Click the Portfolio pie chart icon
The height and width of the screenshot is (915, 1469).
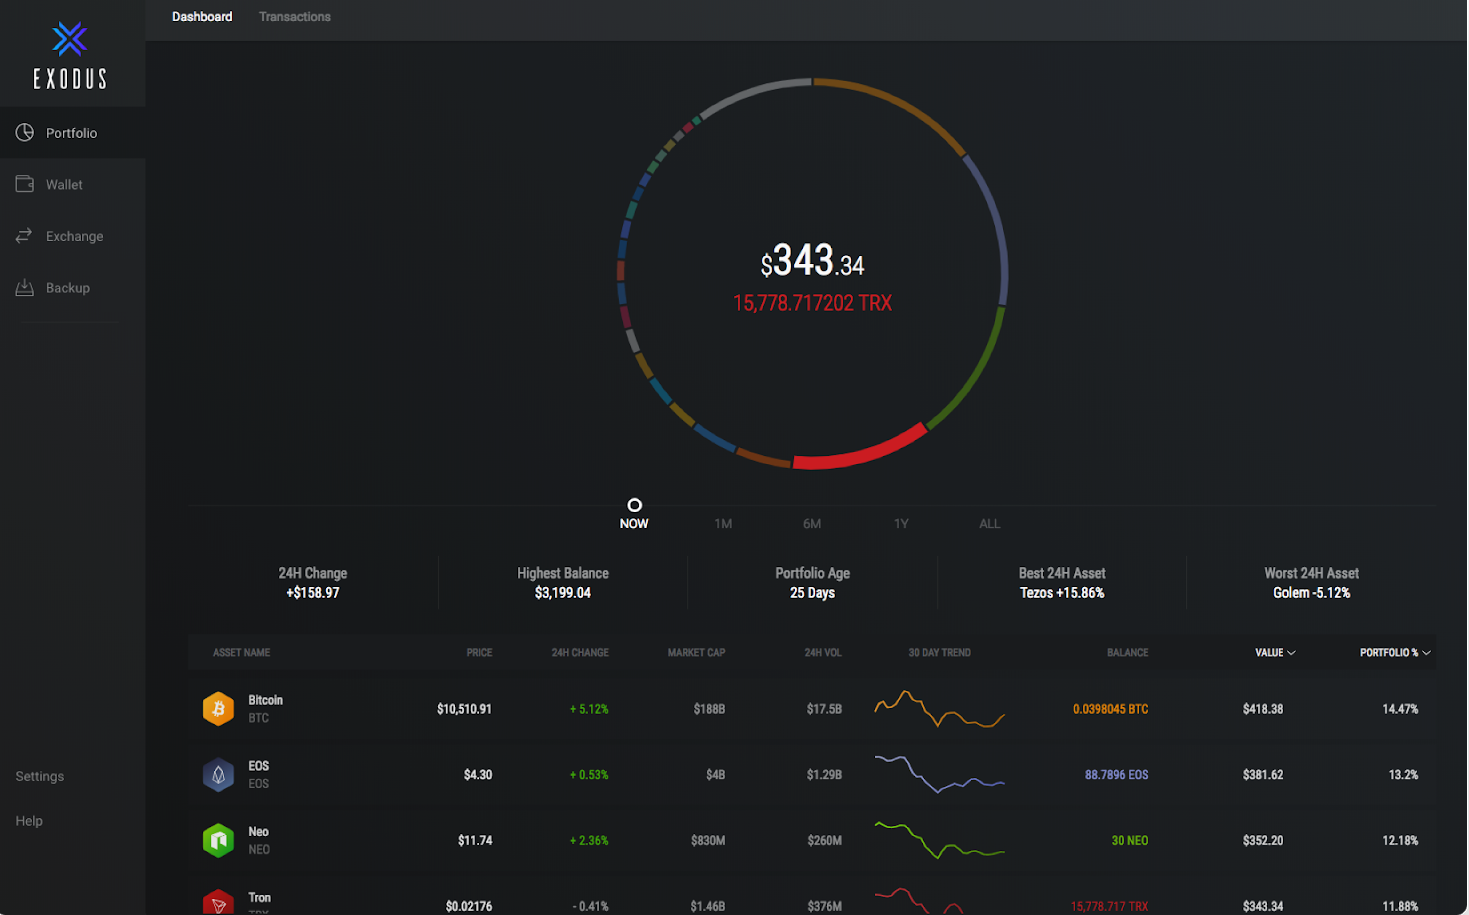click(x=25, y=132)
